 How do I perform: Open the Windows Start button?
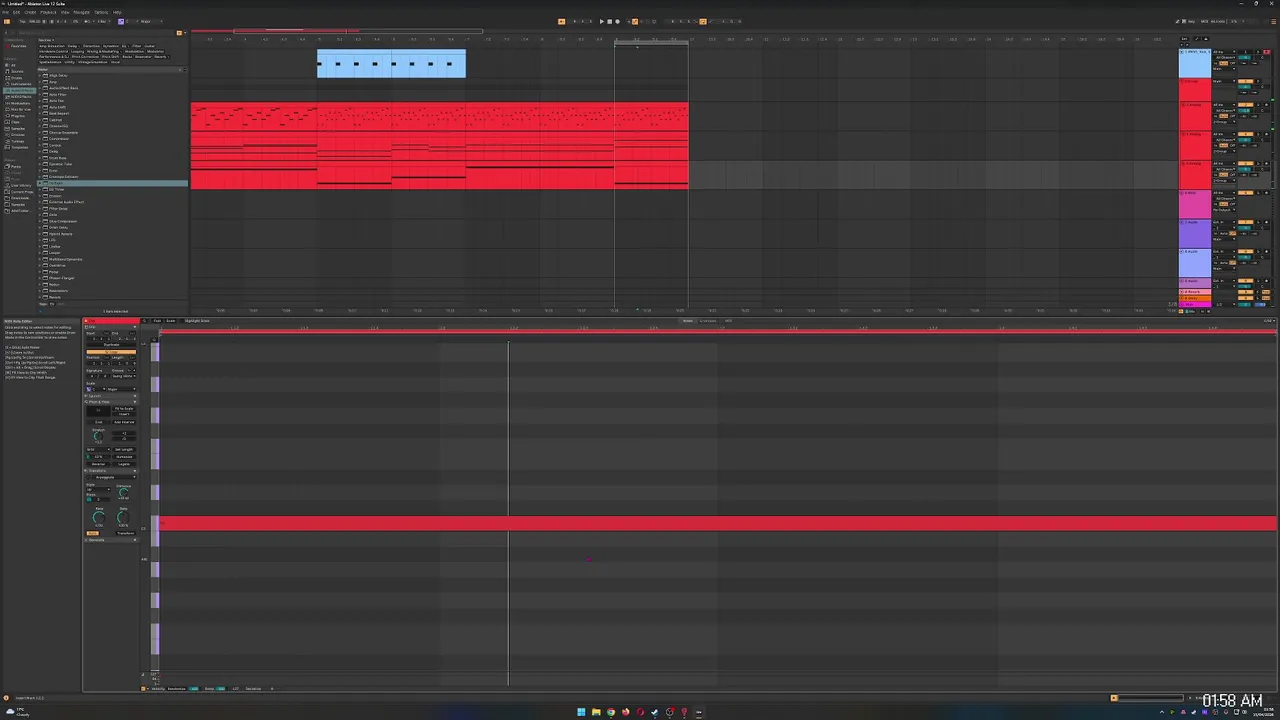tap(581, 712)
